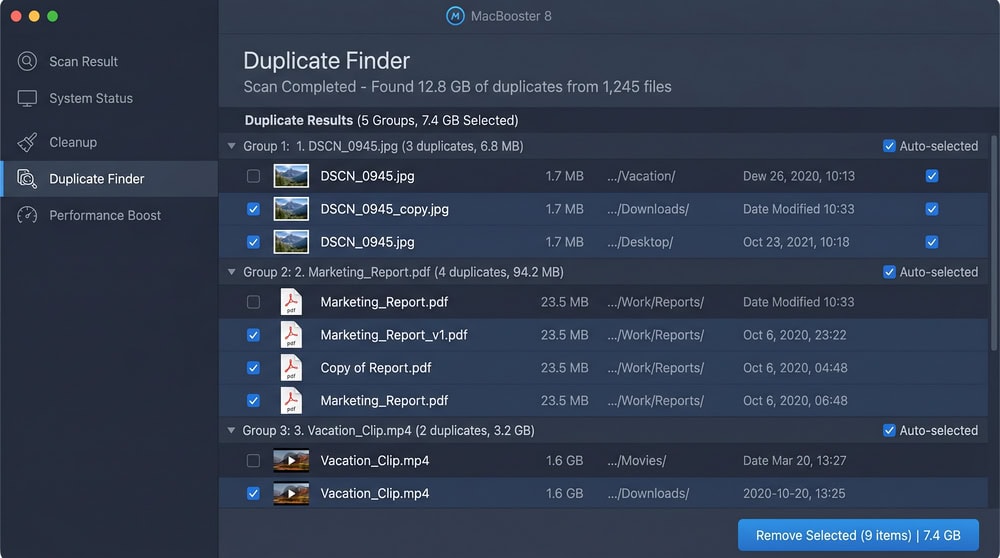Toggle Group 2 Auto-selected checkbox
This screenshot has width=1000, height=558.
(x=889, y=272)
